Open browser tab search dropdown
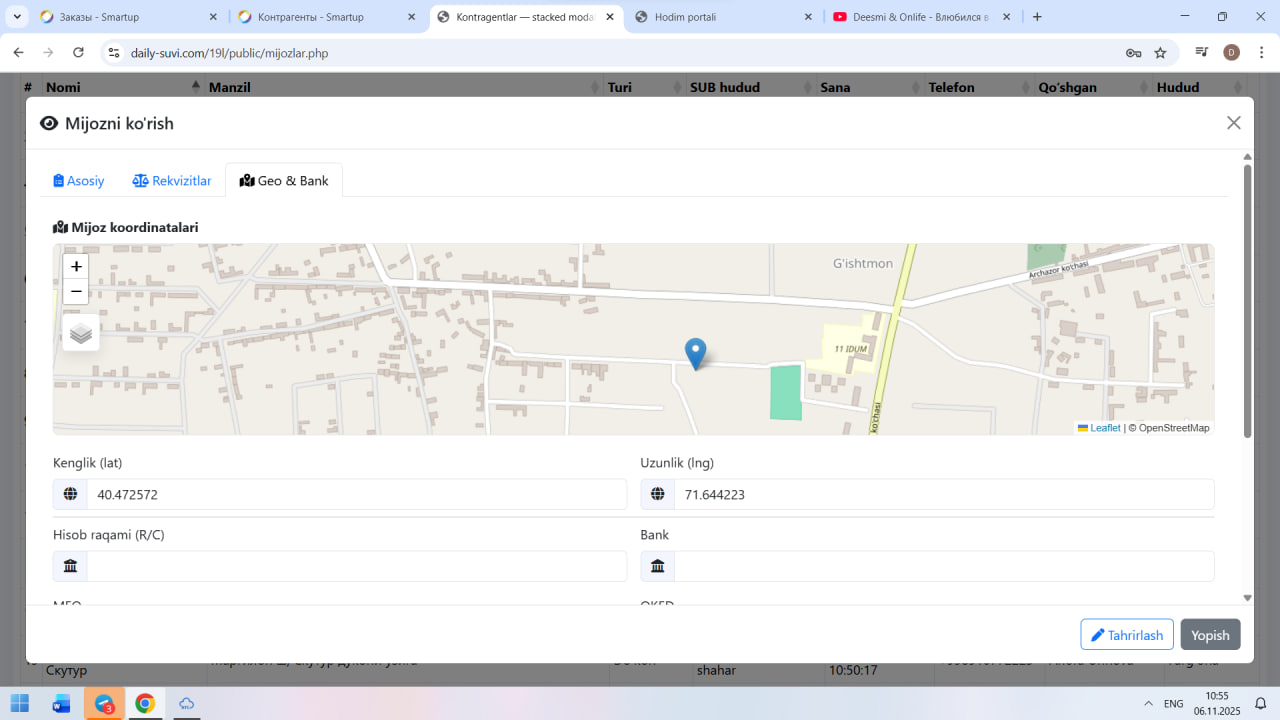1280x720 pixels. pyautogui.click(x=17, y=17)
